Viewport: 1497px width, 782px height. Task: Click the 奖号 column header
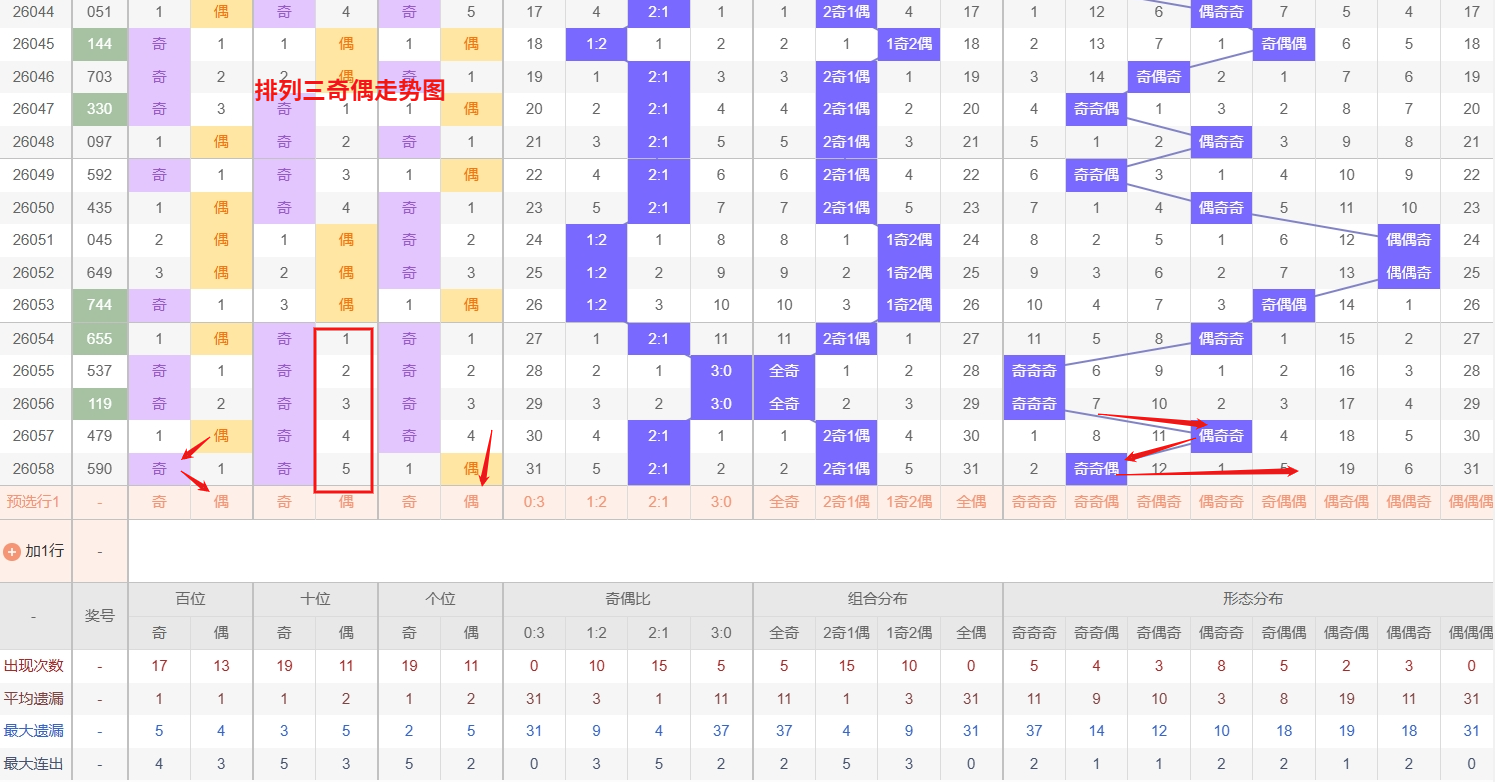[x=100, y=615]
